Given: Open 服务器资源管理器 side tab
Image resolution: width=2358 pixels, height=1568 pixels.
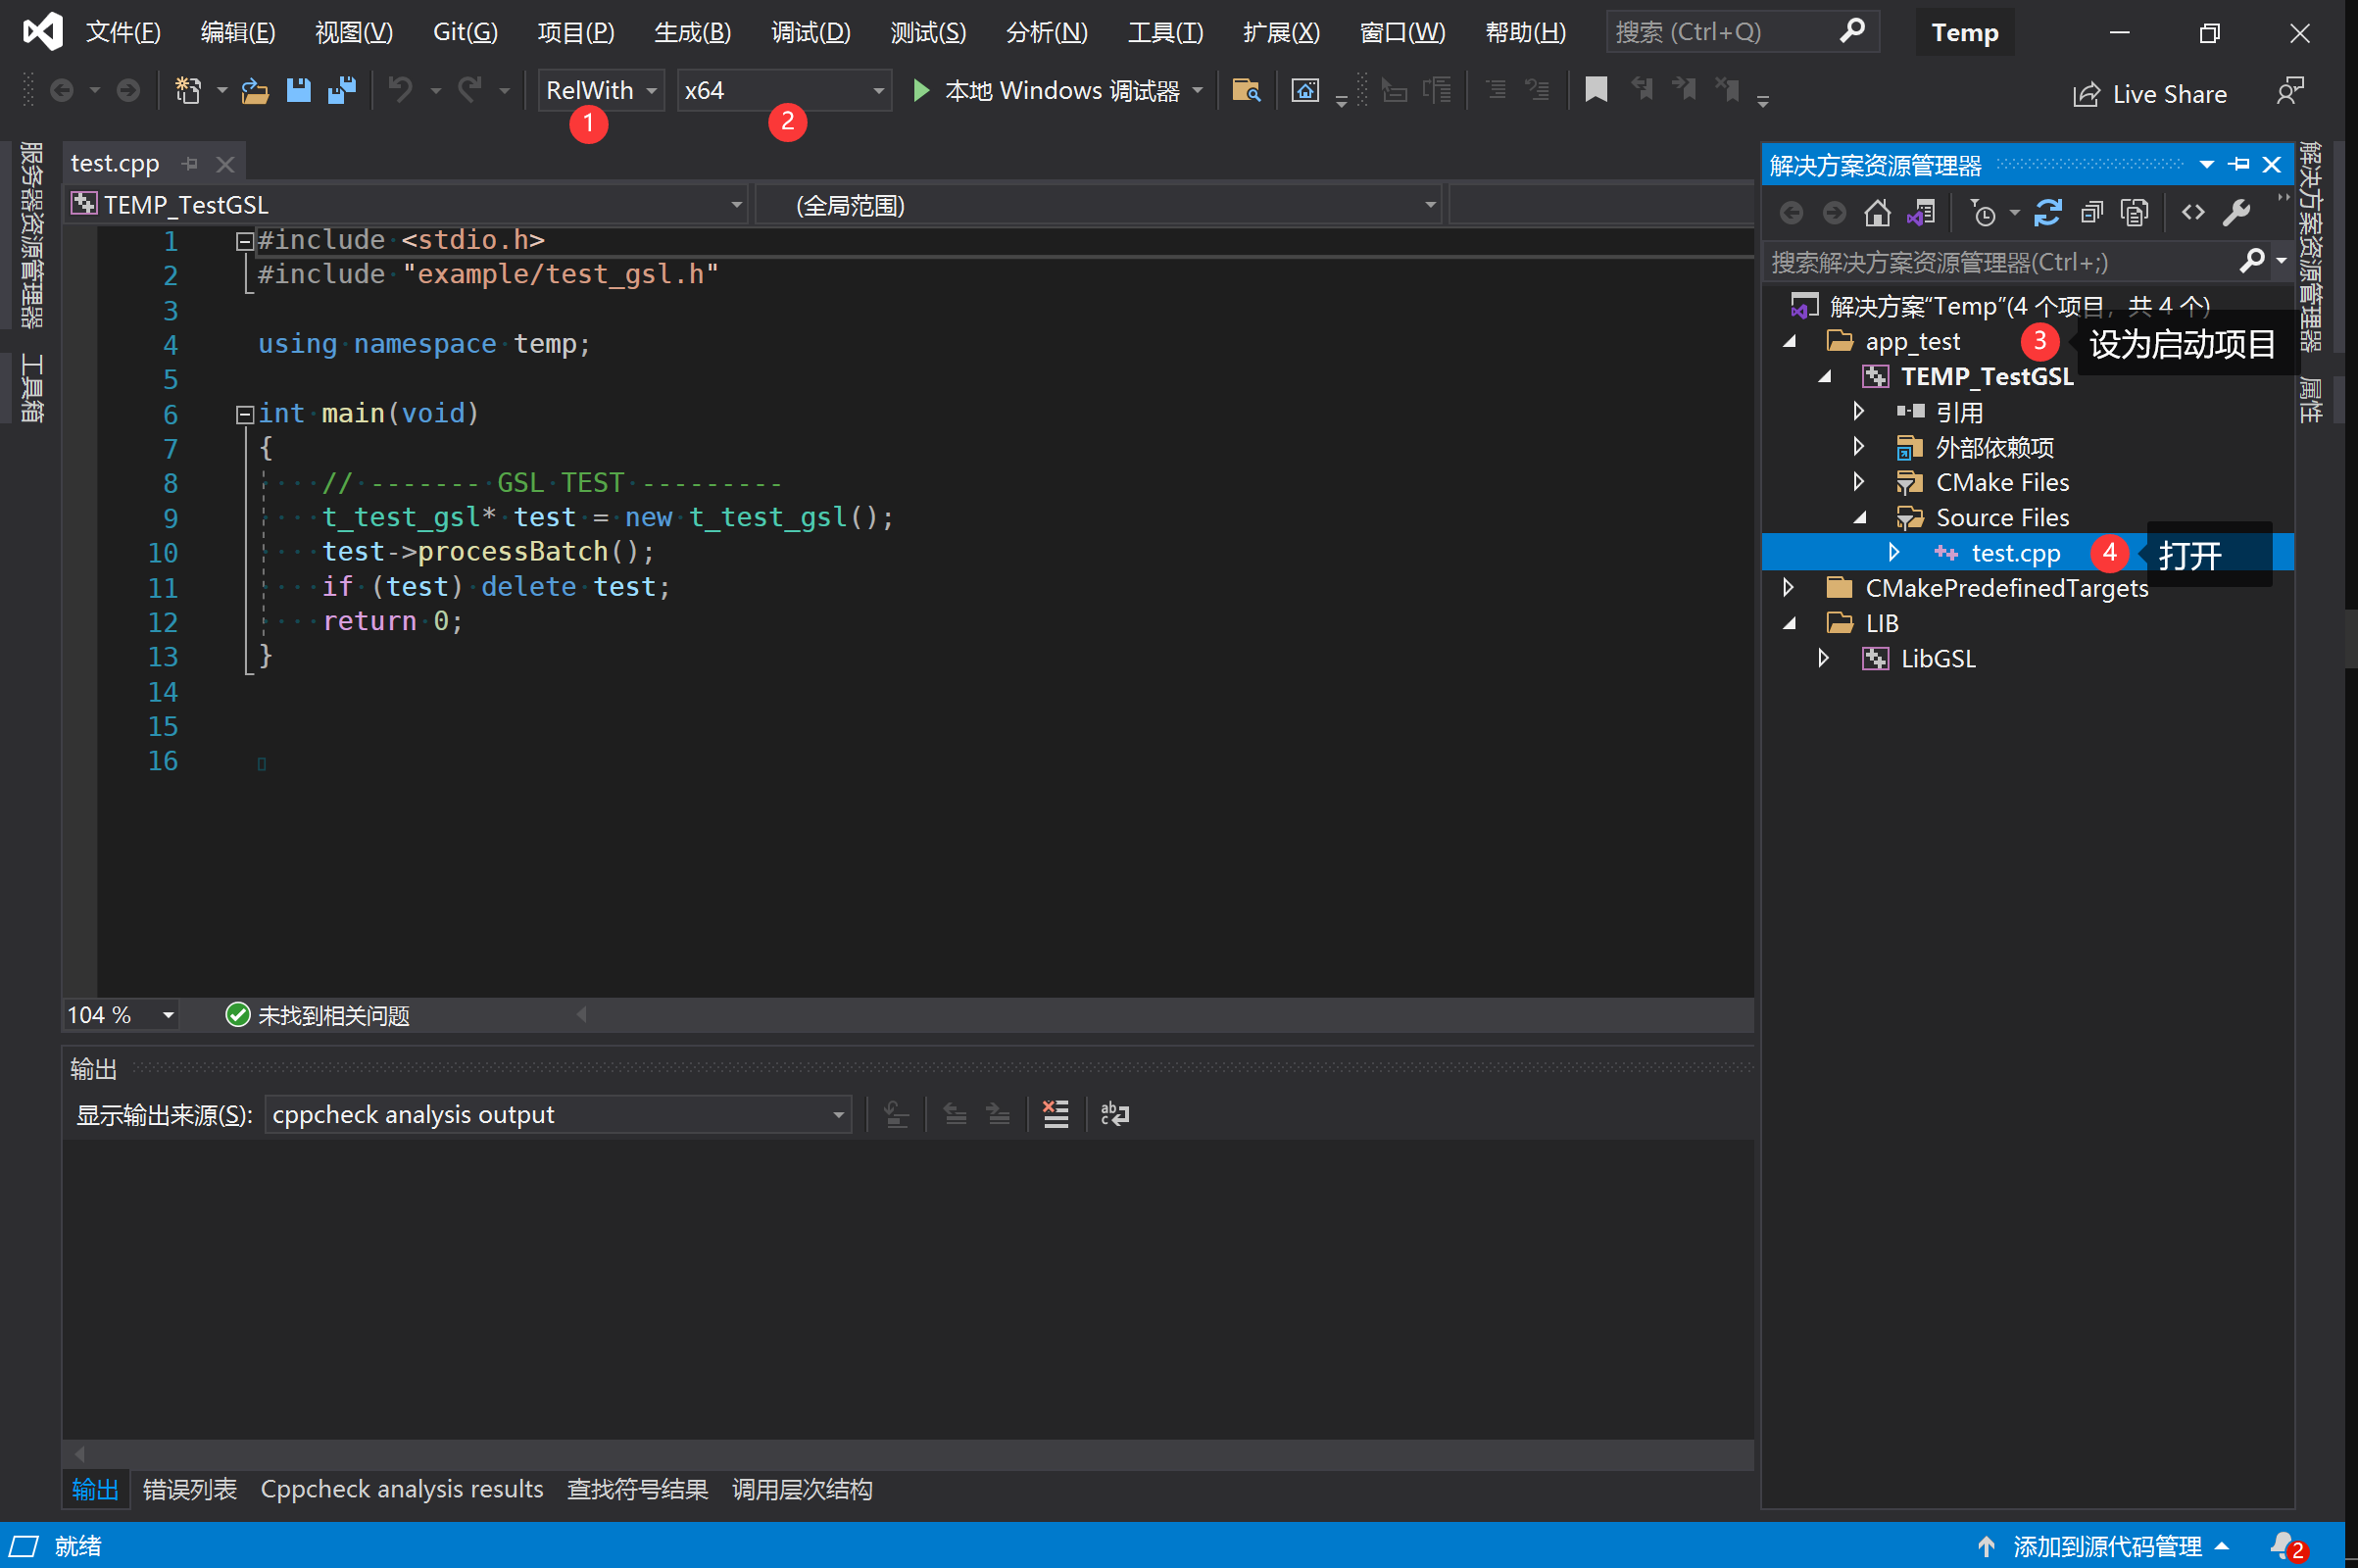Looking at the screenshot, I should 31,234.
